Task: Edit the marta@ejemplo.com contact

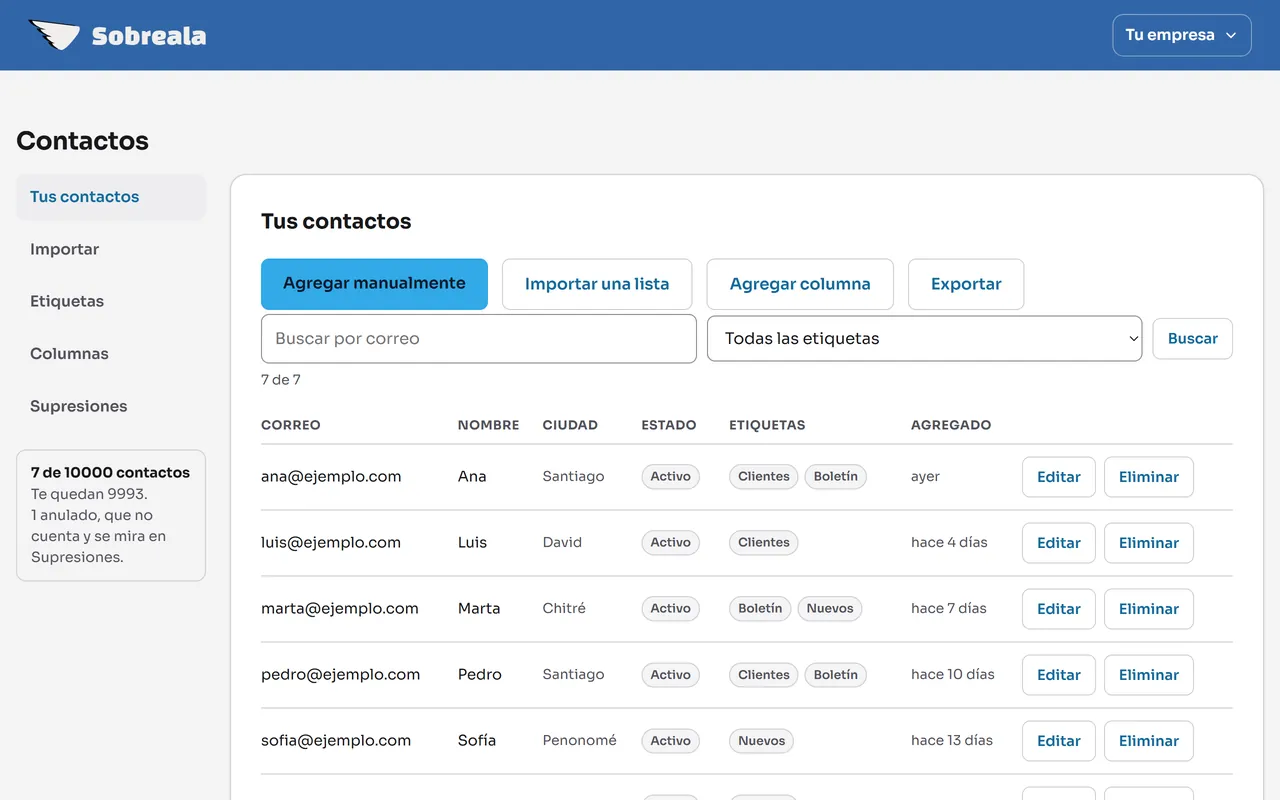Action: point(1058,609)
